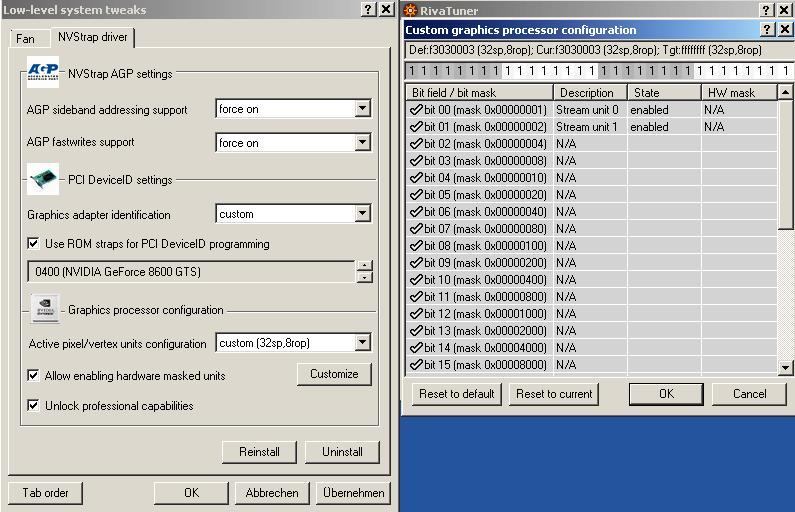
Task: Toggle checkmark for bit 15 mask 0x00008000
Action: pos(416,364)
